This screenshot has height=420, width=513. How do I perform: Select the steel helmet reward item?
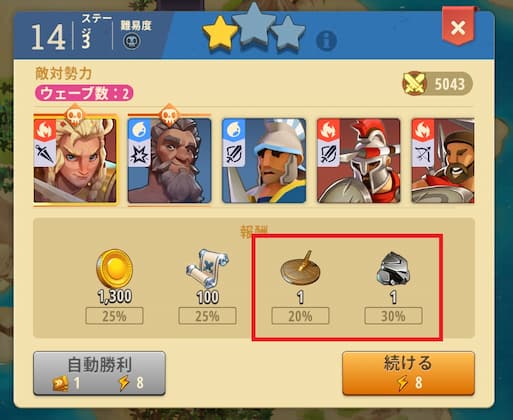pos(393,269)
